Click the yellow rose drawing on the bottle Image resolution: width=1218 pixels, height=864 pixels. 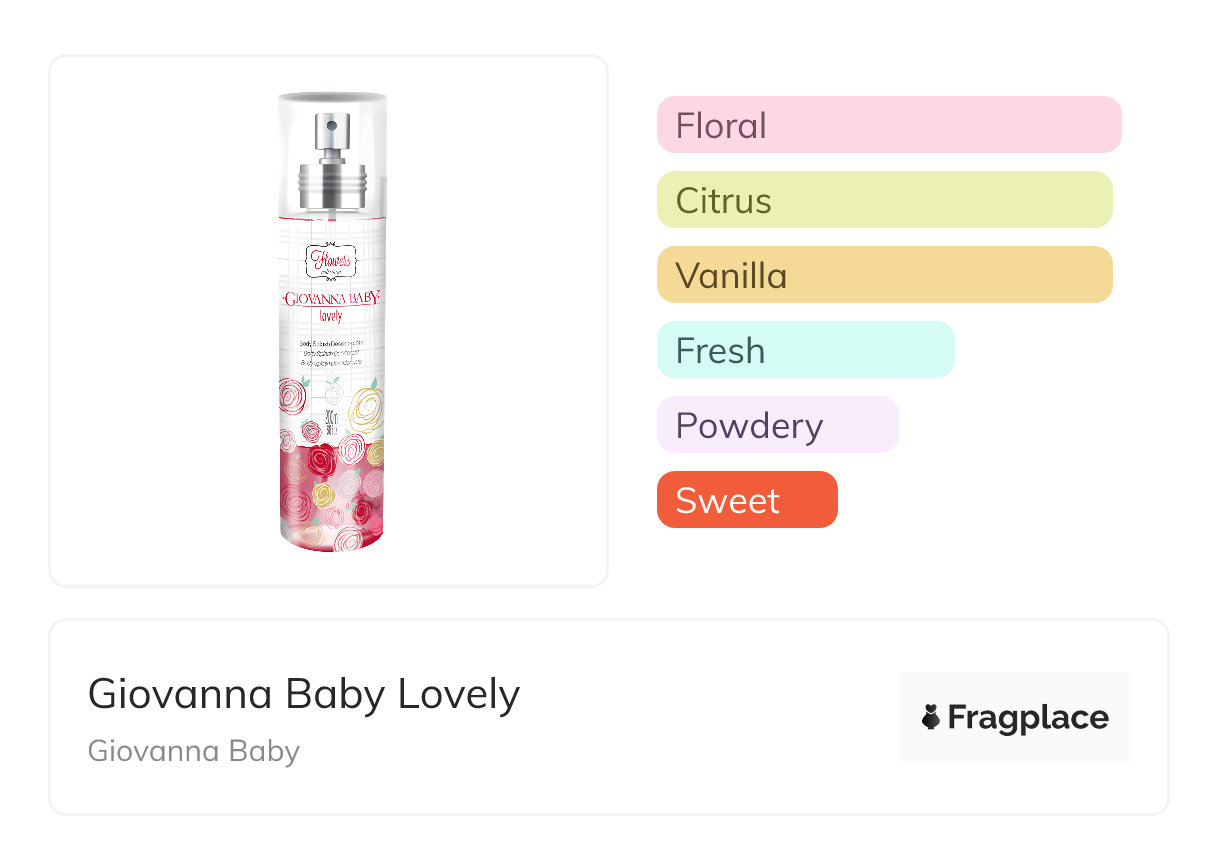[367, 407]
